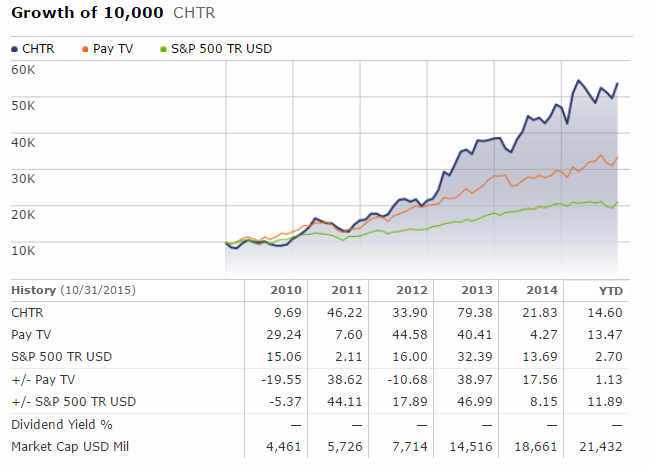
Task: Click CHTR 2014 value 21.83
Action: coord(540,313)
